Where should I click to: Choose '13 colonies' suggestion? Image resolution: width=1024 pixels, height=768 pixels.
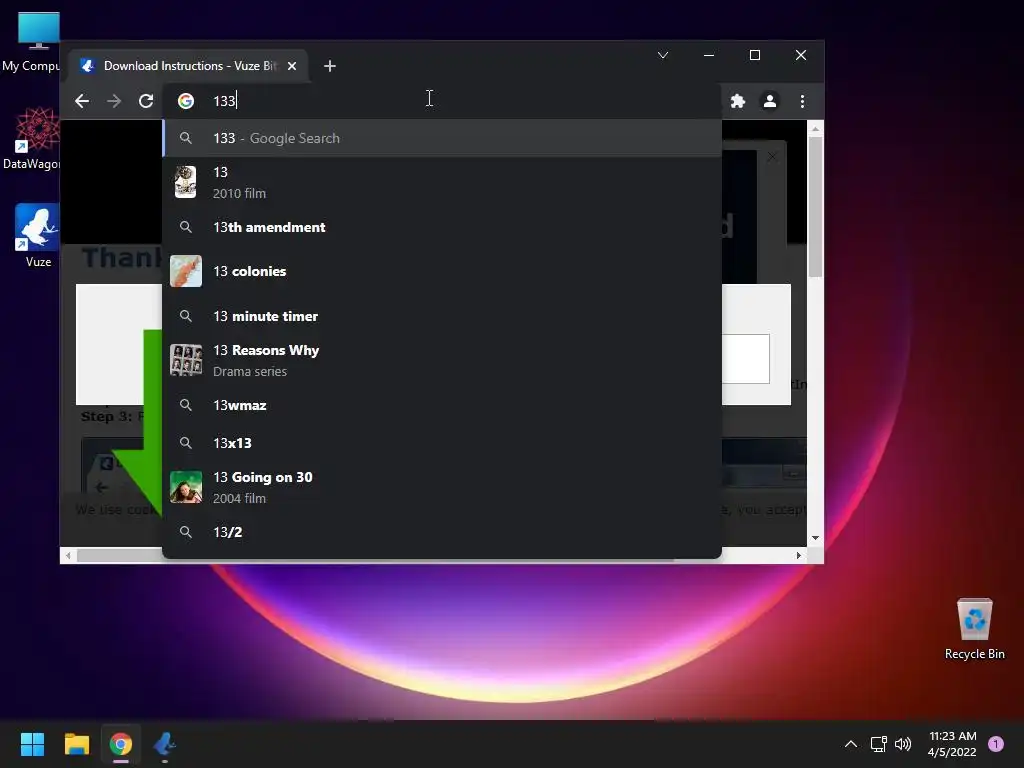(x=442, y=271)
